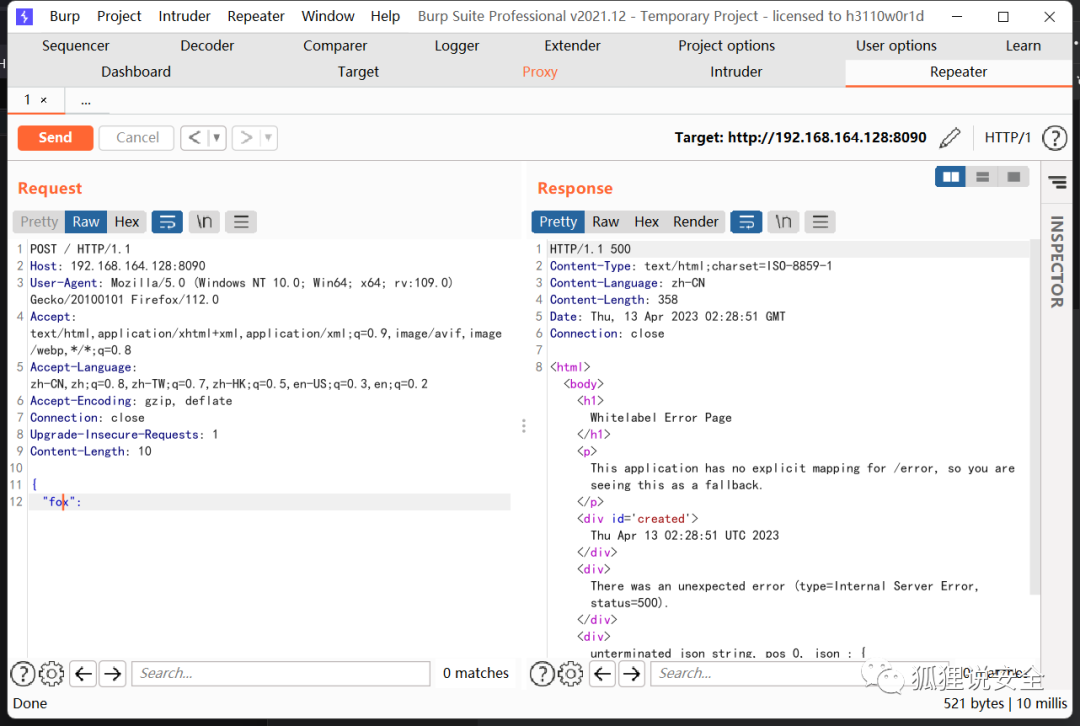This screenshot has width=1080, height=726.
Task: Select the Pretty view in Request
Action: pyautogui.click(x=39, y=222)
